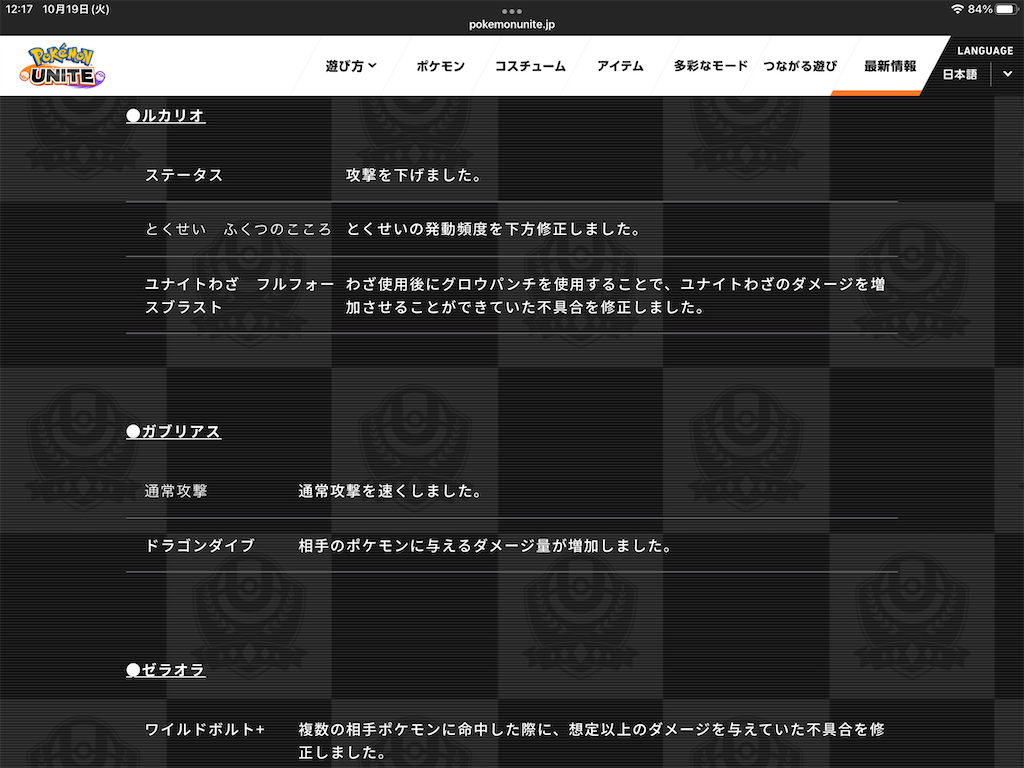This screenshot has height=768, width=1024.
Task: Click the ユナイトわざ フルフォースブラスト label
Action: pos(239,296)
